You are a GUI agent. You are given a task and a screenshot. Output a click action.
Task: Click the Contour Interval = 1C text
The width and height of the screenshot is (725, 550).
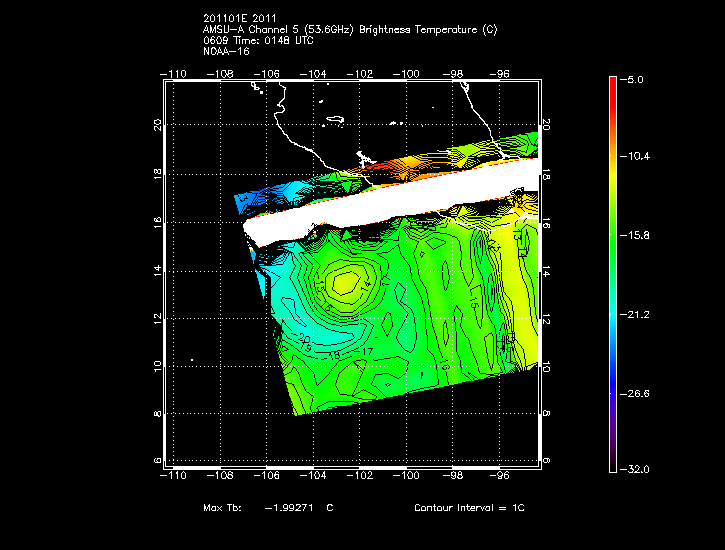(469, 508)
